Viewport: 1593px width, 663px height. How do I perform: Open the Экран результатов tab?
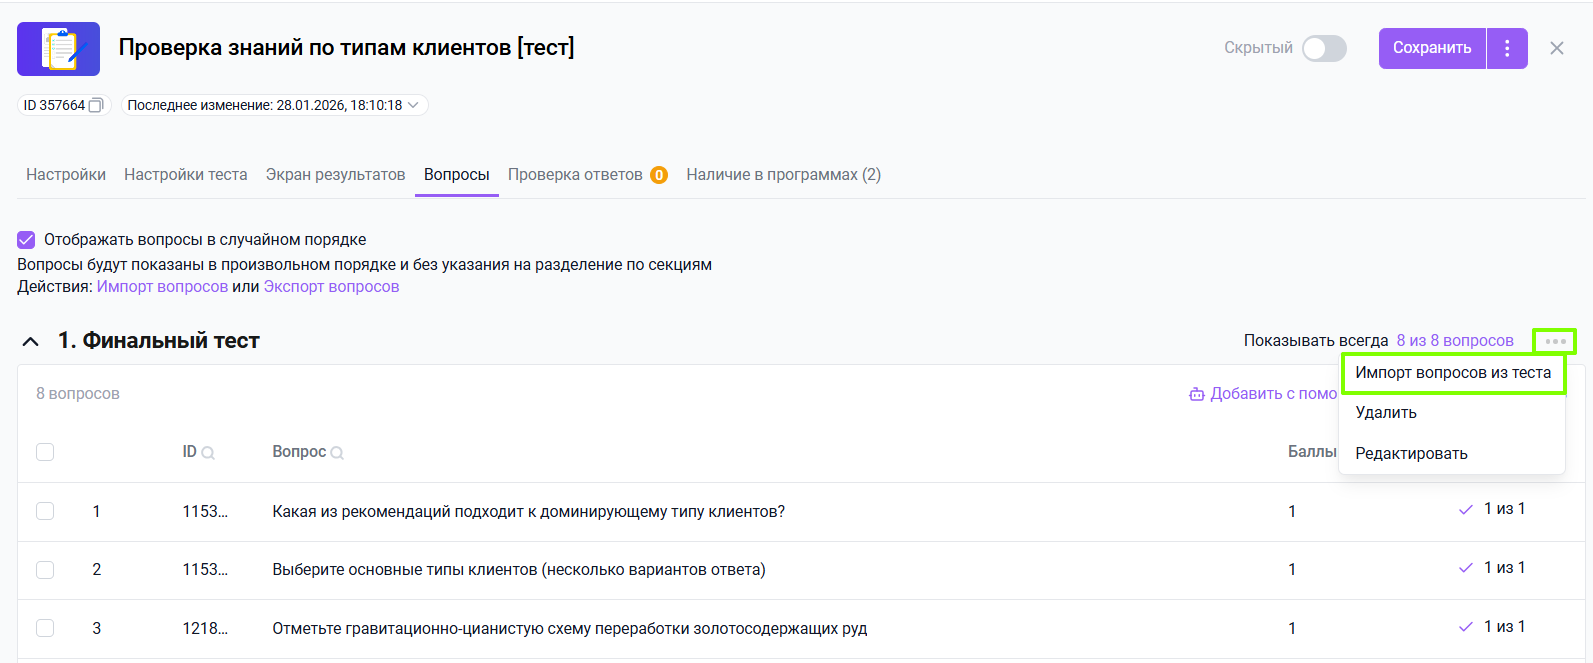click(x=336, y=175)
